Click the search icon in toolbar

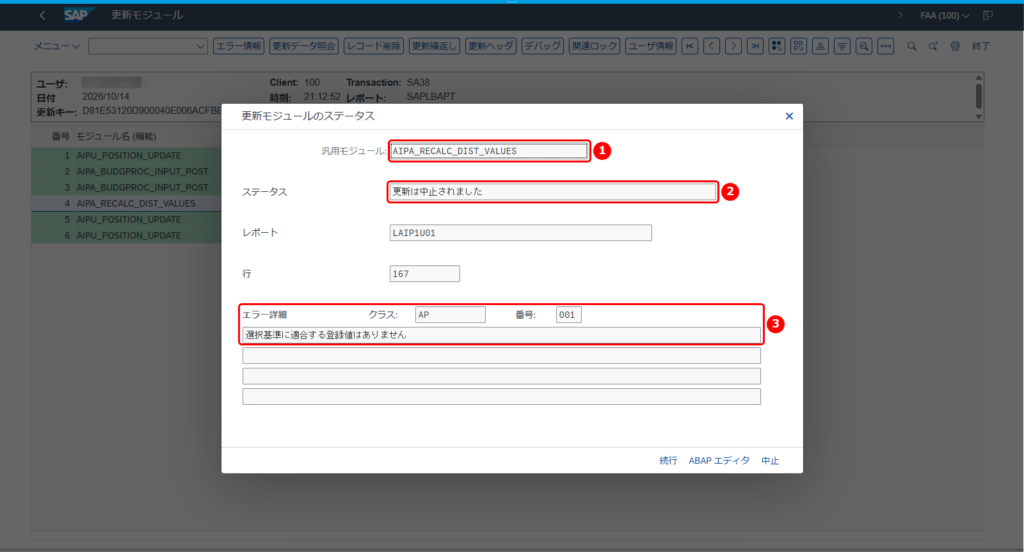click(912, 46)
